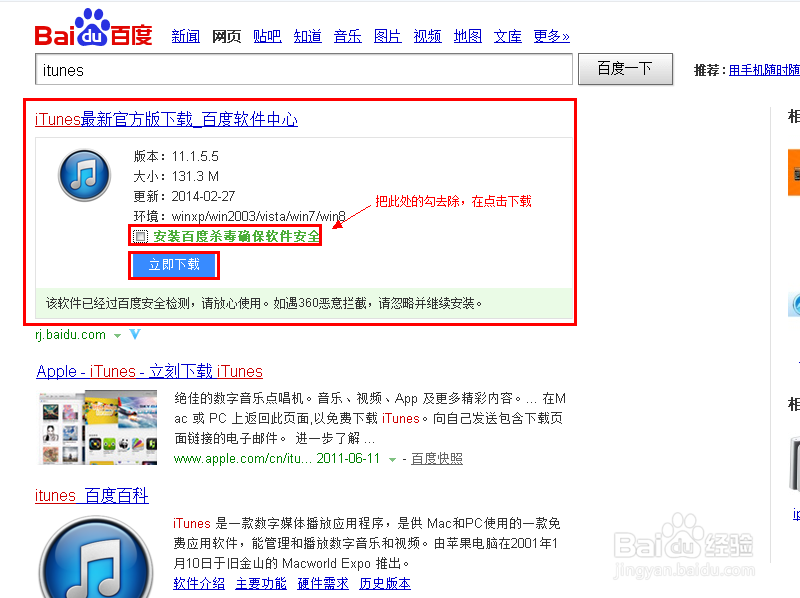The height and width of the screenshot is (598, 800).
Task: Open Apple - iTunes - 立刻下载 iTunes link
Action: pos(149,371)
